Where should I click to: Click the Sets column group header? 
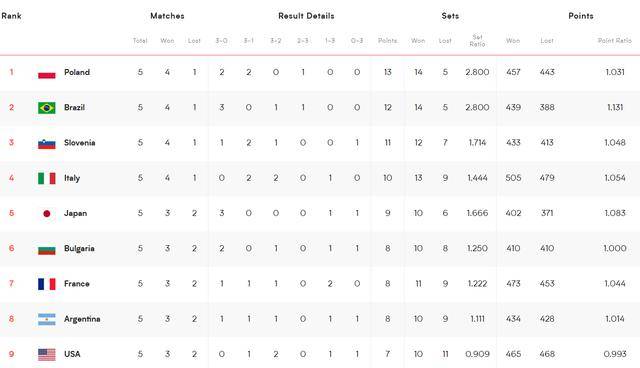(x=450, y=16)
